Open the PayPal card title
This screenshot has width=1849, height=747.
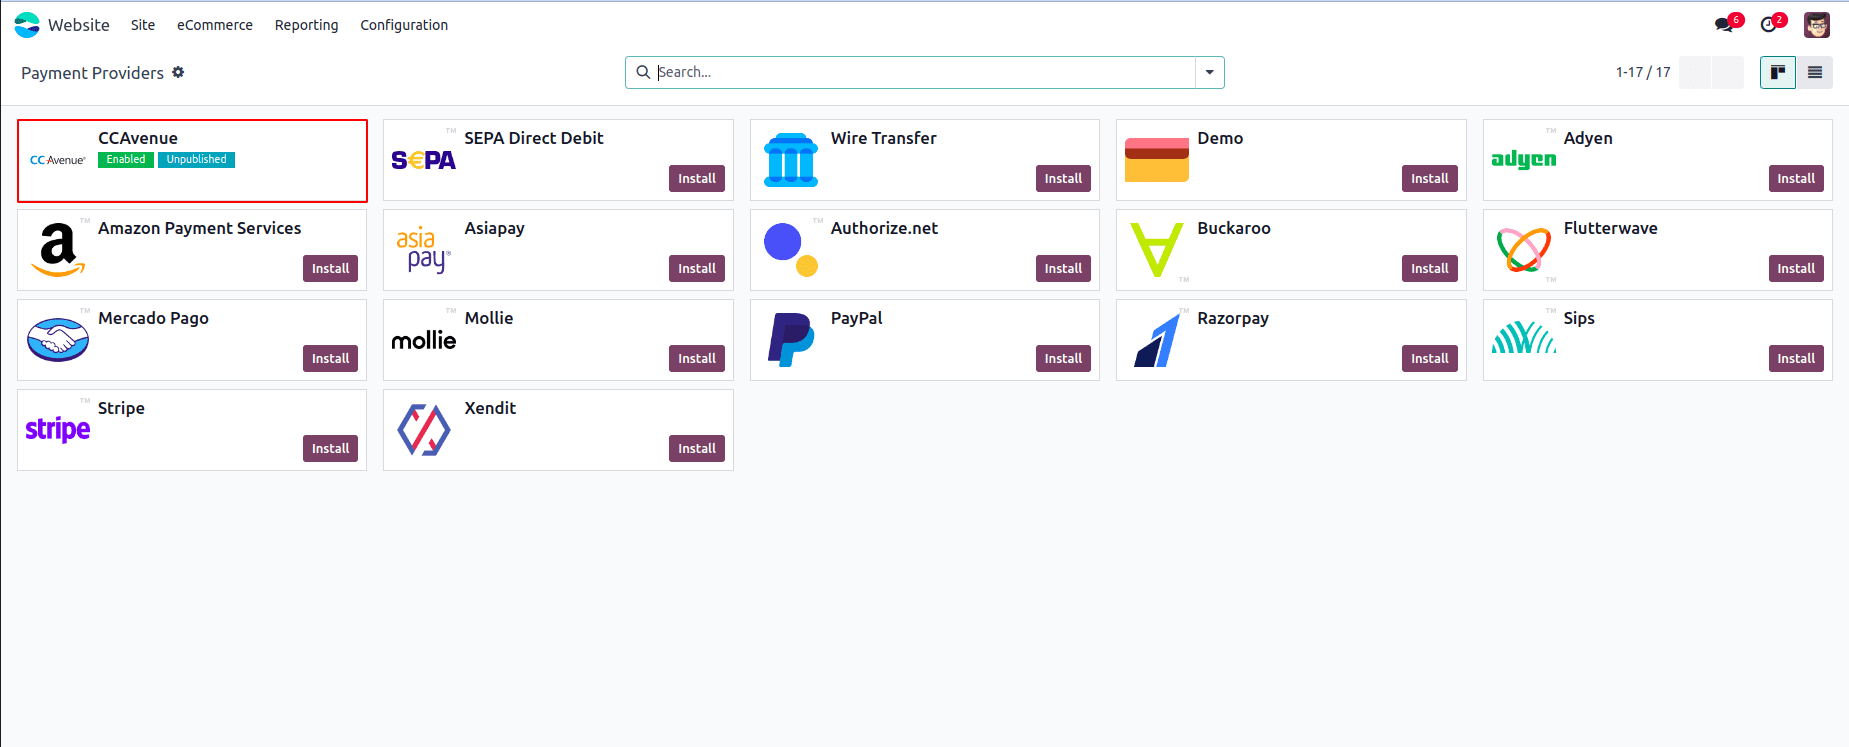point(857,318)
